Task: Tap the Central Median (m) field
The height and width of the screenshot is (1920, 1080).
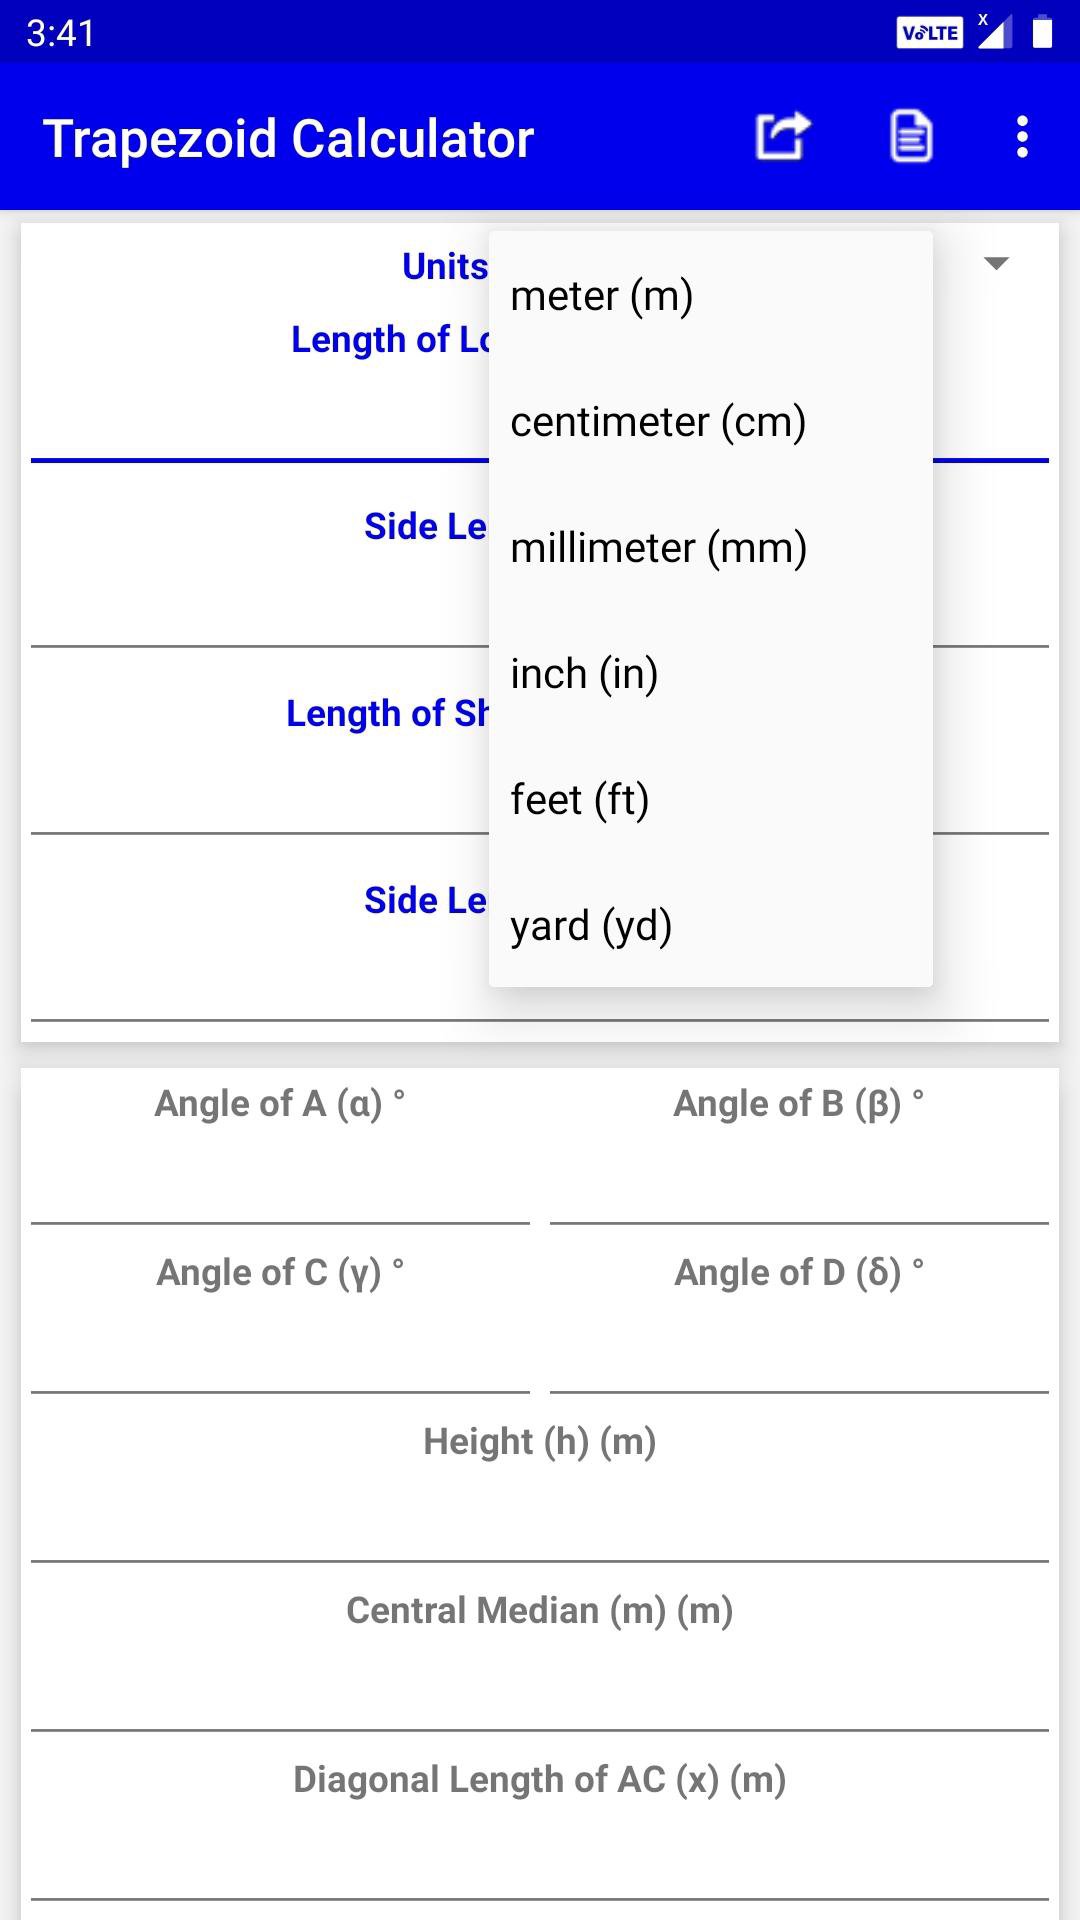Action: pyautogui.click(x=540, y=1687)
